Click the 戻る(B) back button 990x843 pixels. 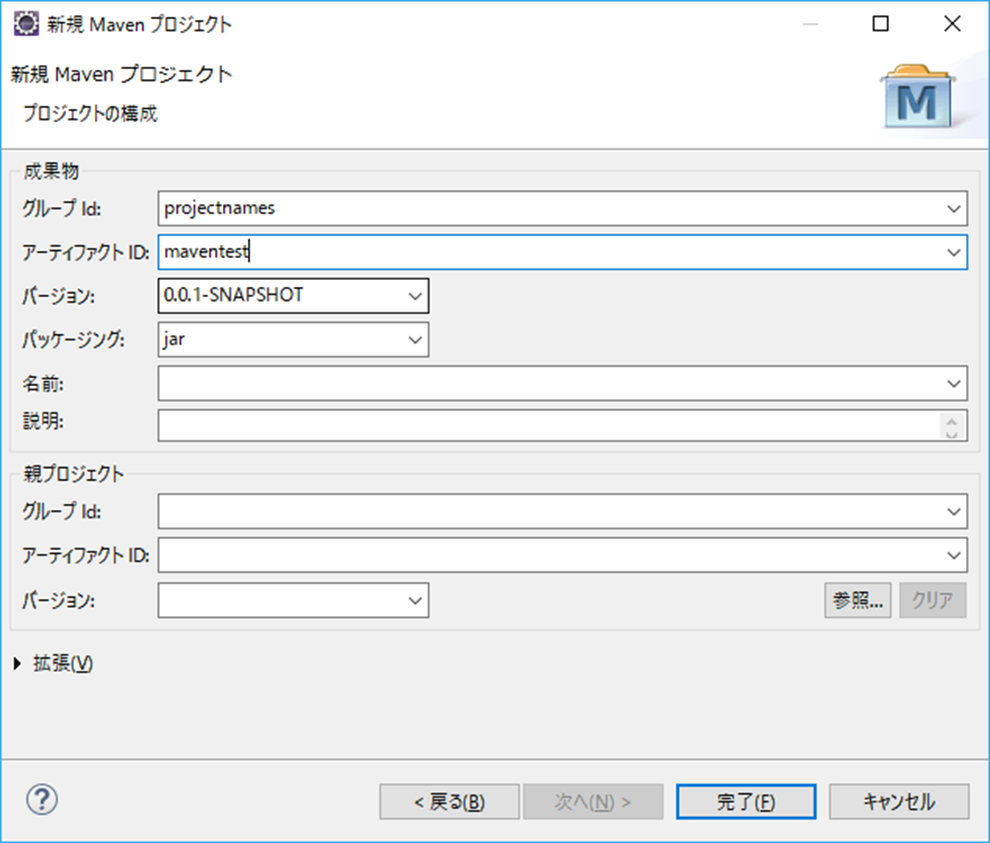450,802
